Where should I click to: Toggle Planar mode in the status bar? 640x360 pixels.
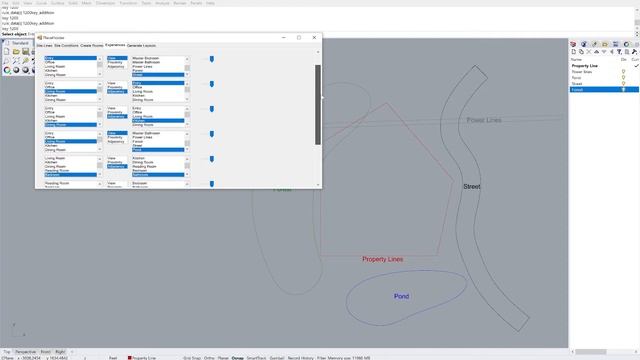pos(223,358)
